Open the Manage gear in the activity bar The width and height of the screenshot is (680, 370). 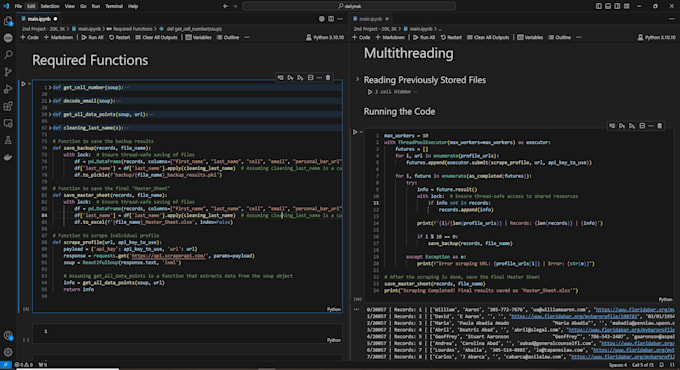tap(8, 352)
